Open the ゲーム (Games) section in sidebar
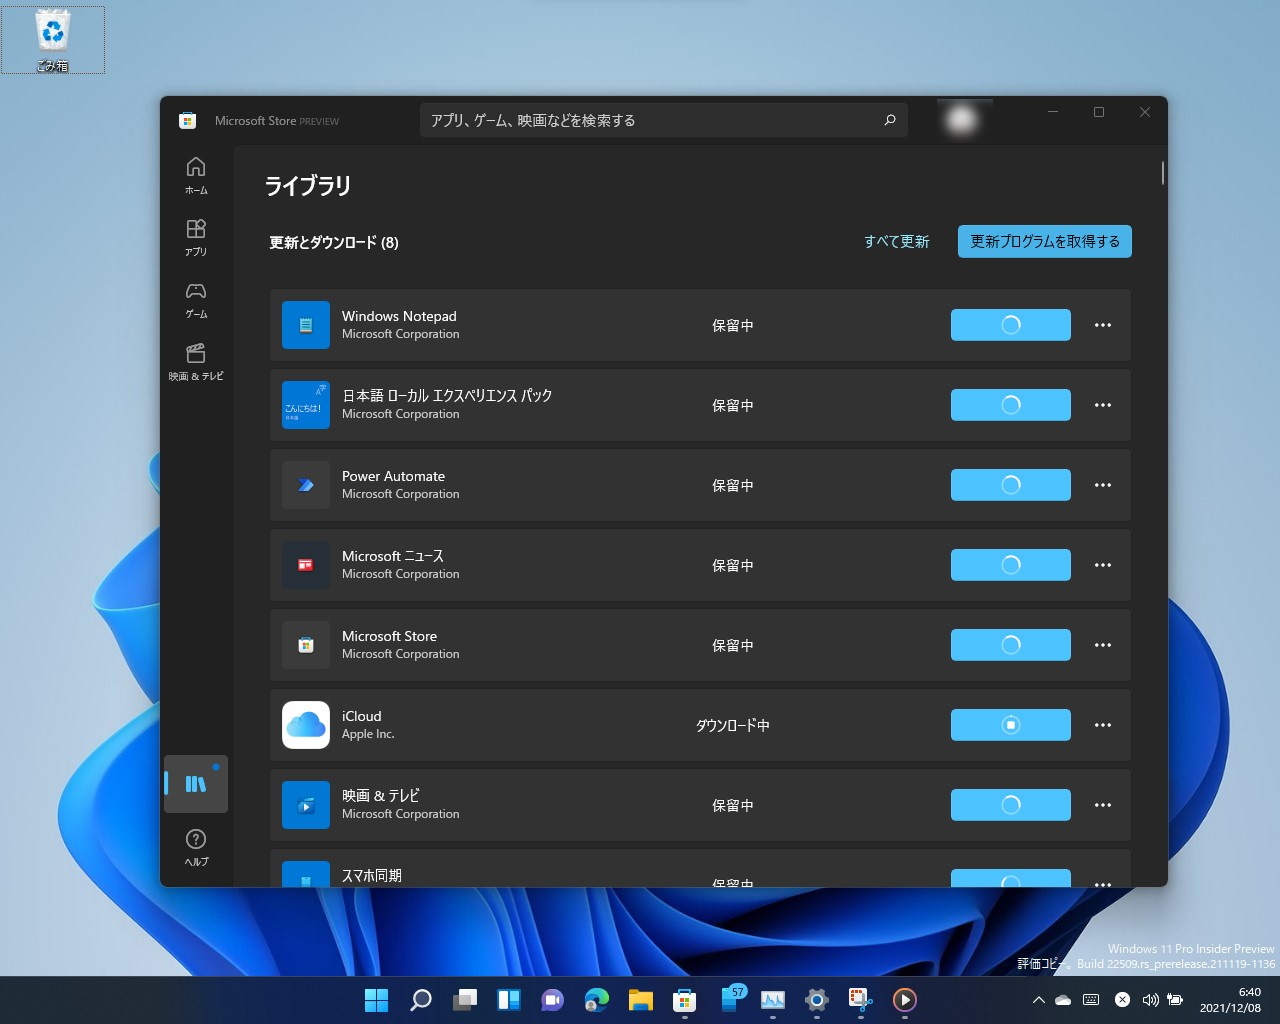Image resolution: width=1280 pixels, height=1024 pixels. [x=196, y=300]
